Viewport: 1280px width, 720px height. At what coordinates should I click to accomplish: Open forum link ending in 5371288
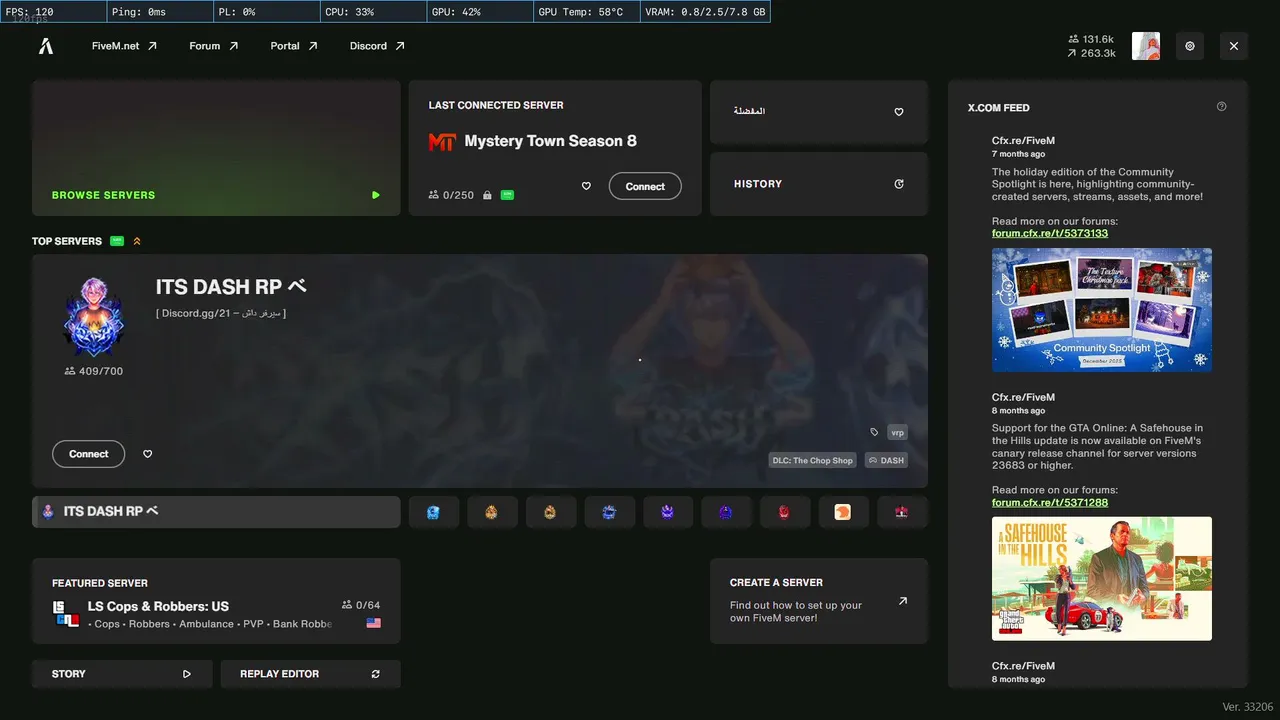[x=1050, y=502]
